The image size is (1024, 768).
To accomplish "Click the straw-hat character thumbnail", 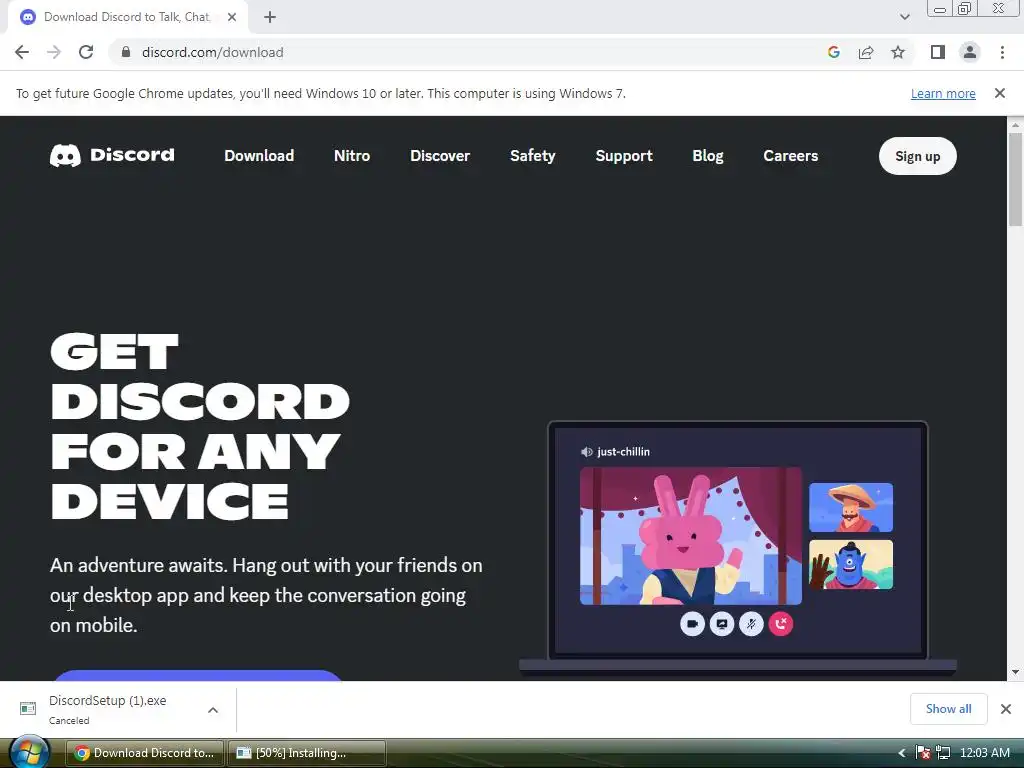I will coord(851,507).
